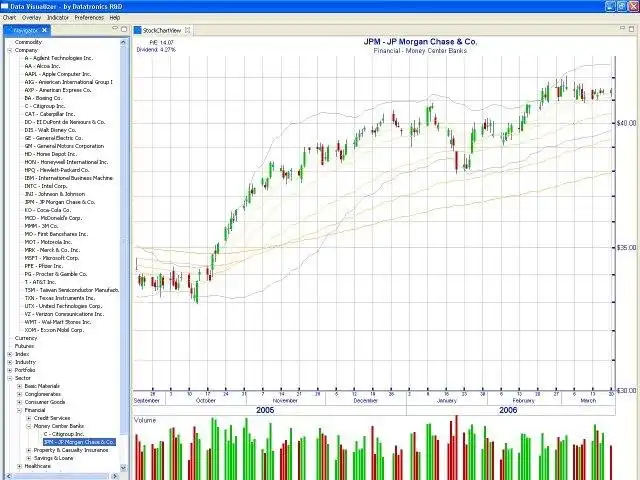Select KO - Coca-Cola Co.
The height and width of the screenshot is (480, 640).
(x=47, y=210)
